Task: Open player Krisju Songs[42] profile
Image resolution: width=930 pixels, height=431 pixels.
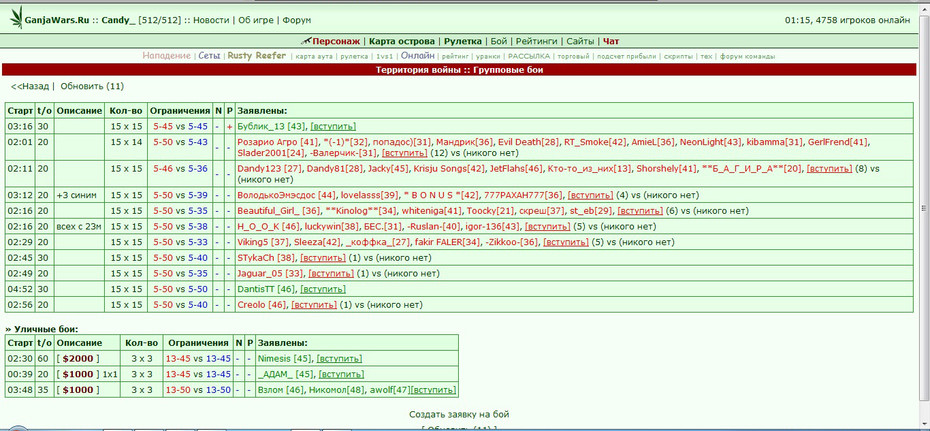Action: coord(449,169)
